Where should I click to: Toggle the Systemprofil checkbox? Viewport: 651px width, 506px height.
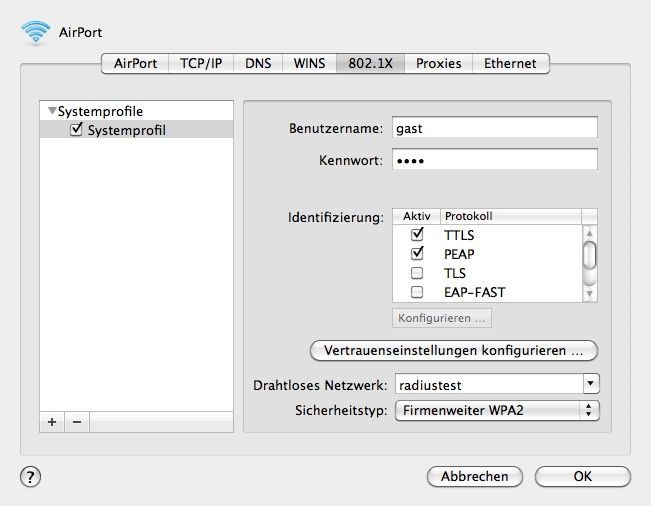point(76,130)
